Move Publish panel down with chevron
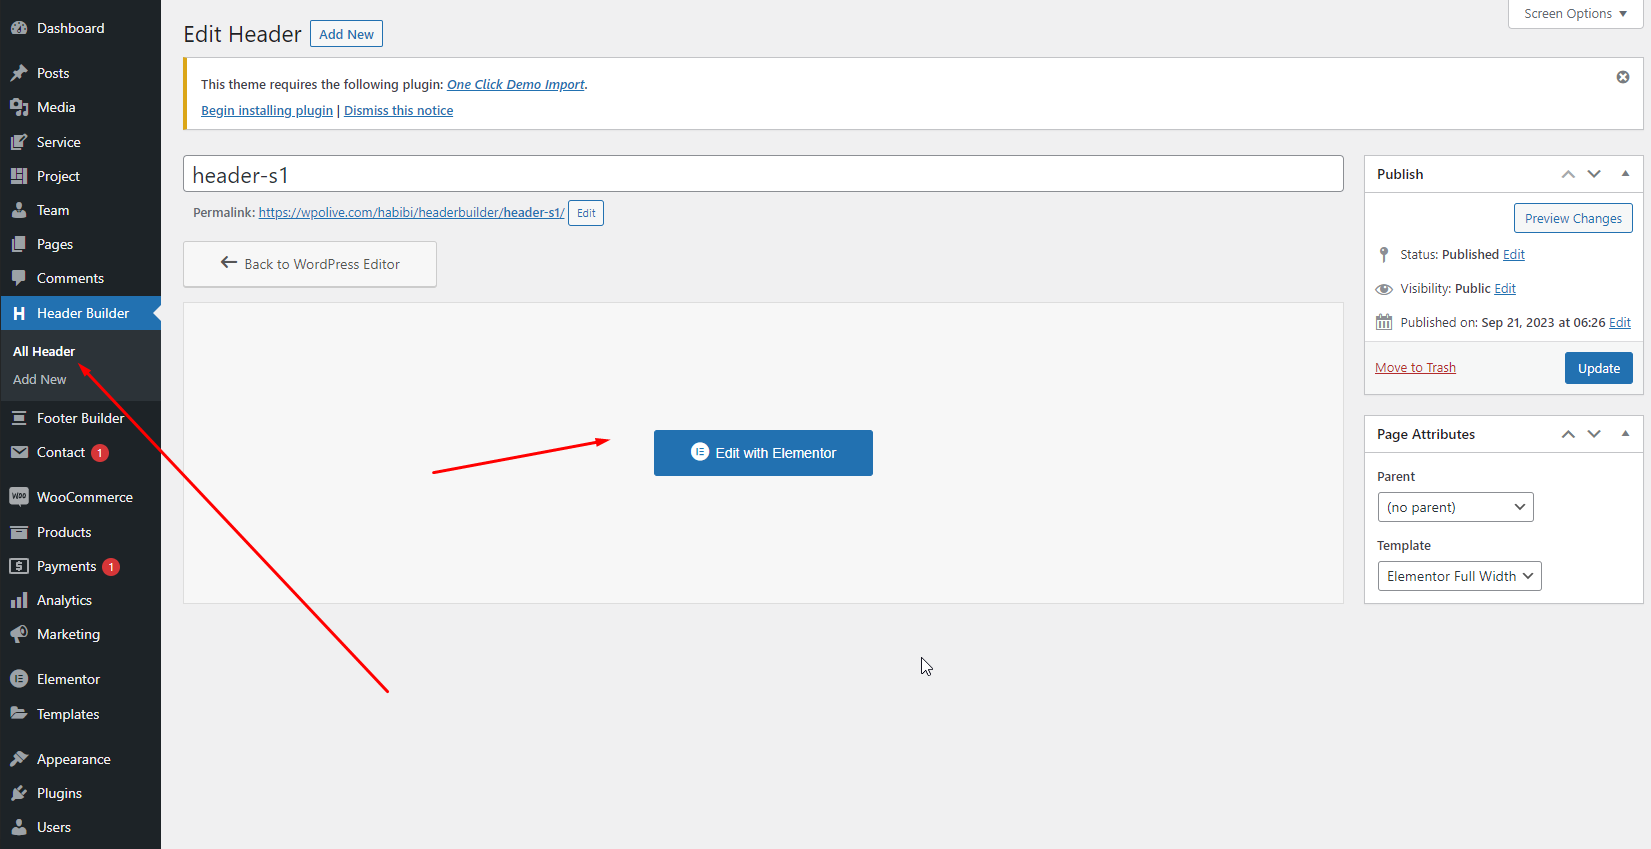The image size is (1651, 849). 1594,174
